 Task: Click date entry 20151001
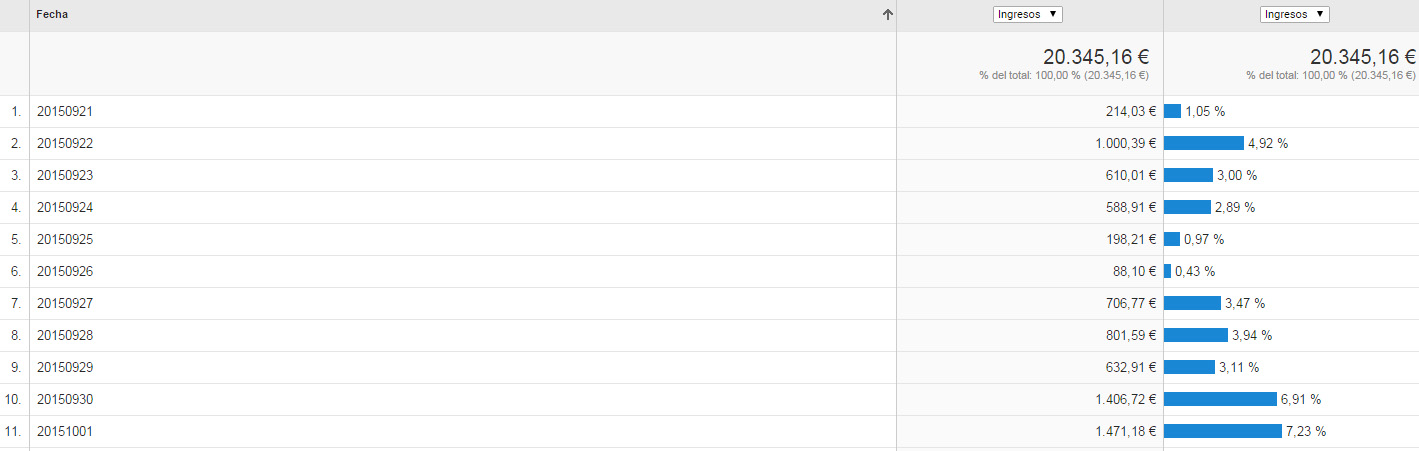pos(65,432)
